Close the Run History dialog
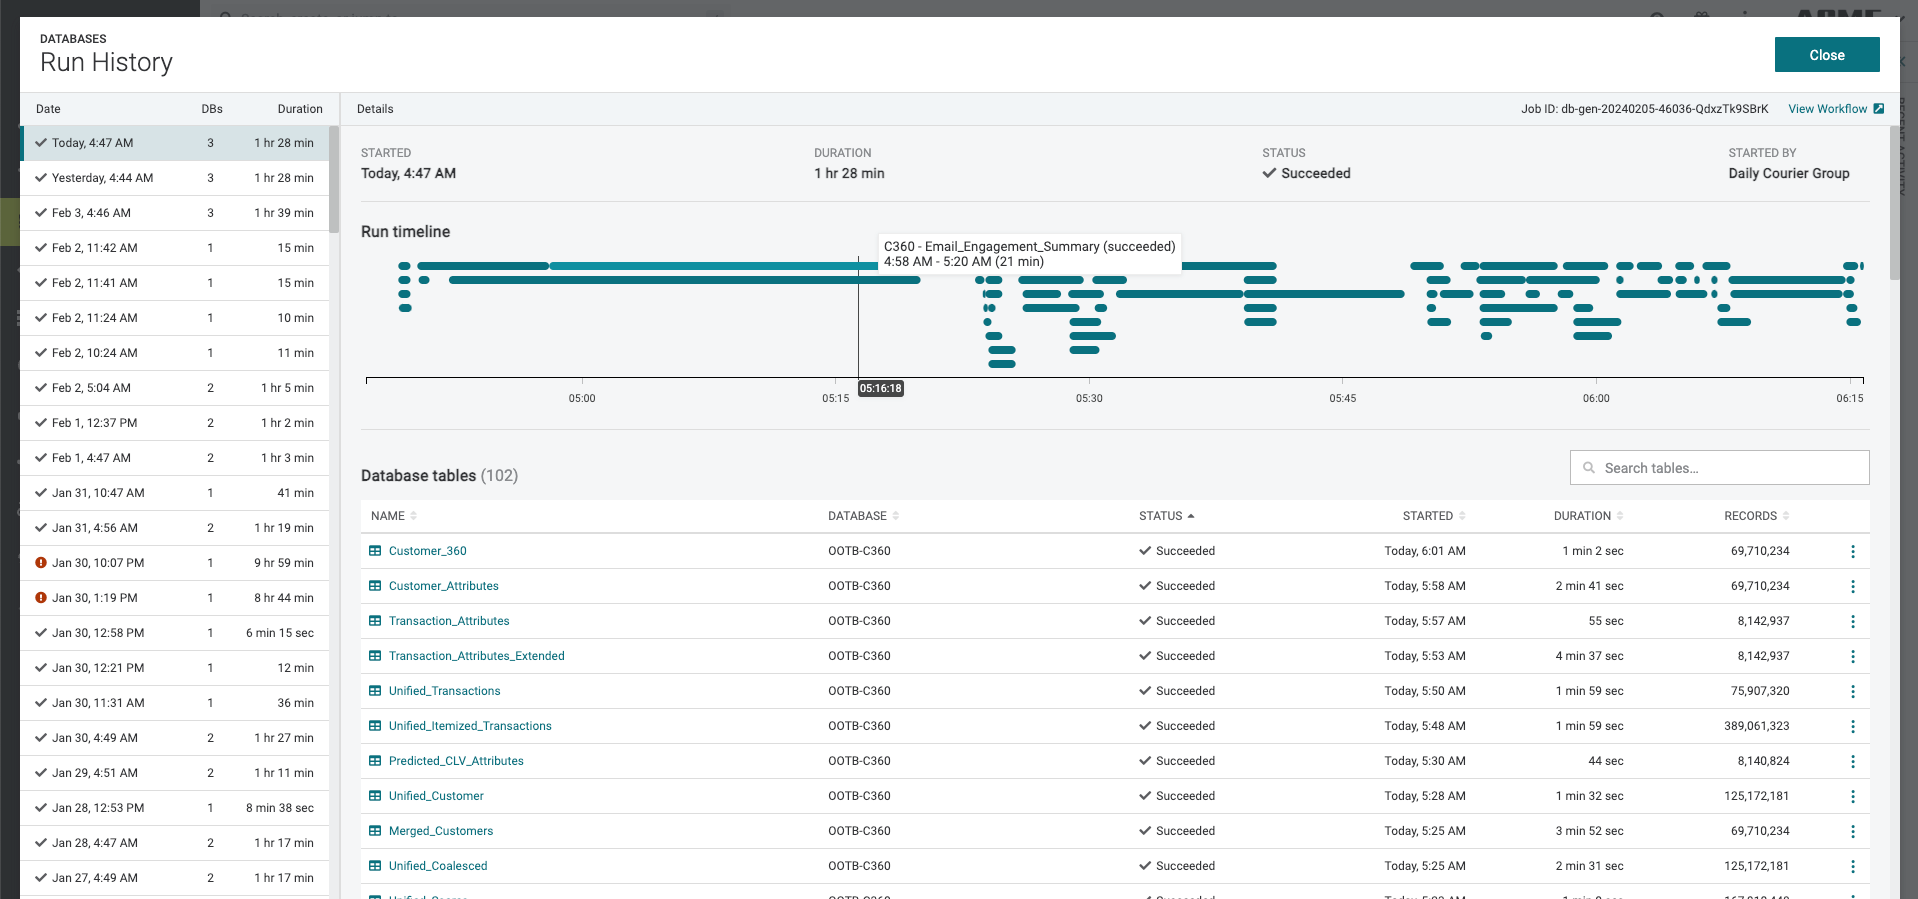Viewport: 1918px width, 899px height. click(x=1827, y=55)
